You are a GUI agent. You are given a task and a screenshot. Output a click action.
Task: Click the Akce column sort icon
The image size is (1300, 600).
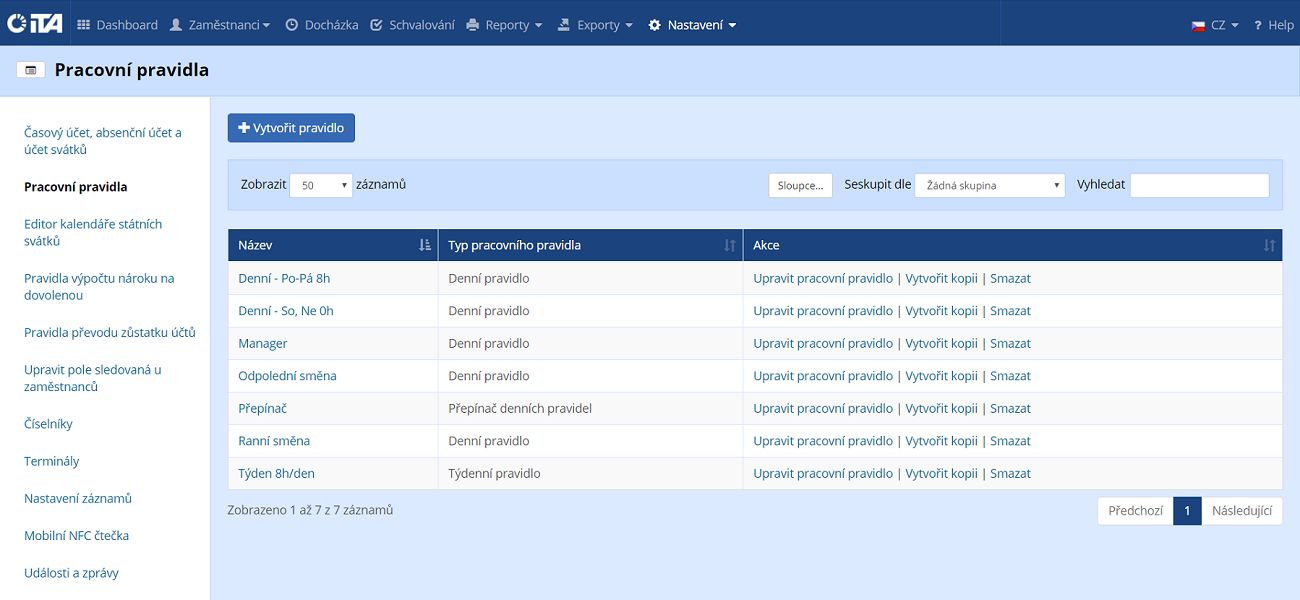tap(1269, 245)
